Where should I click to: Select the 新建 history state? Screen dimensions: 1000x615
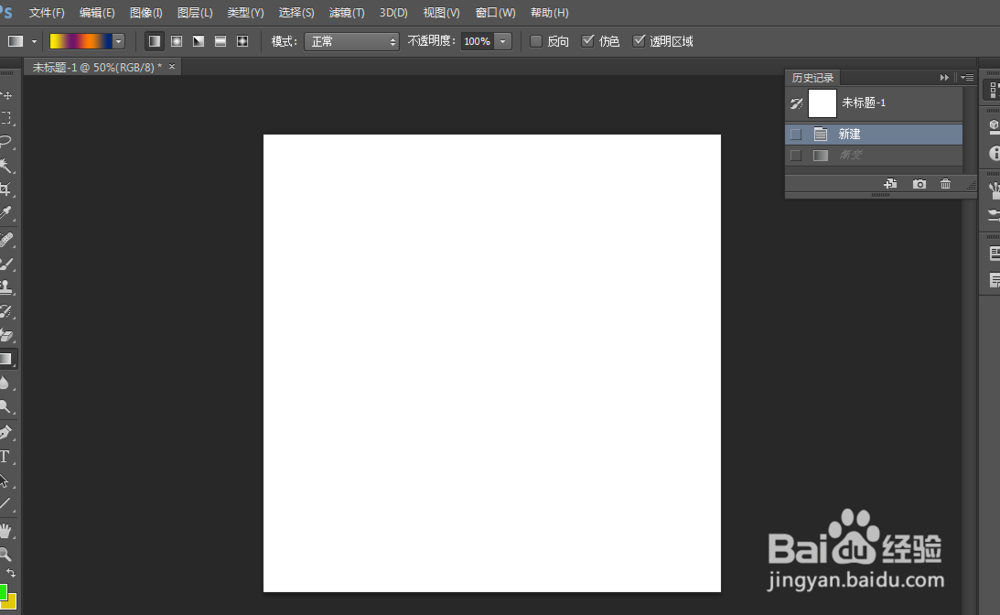pyautogui.click(x=874, y=134)
